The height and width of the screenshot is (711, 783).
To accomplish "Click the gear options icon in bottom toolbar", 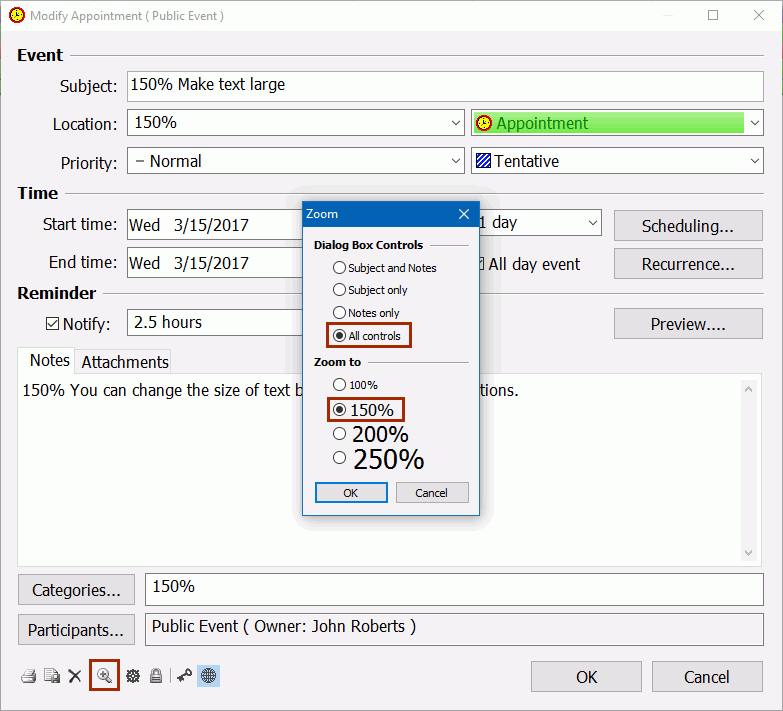I will (x=133, y=676).
